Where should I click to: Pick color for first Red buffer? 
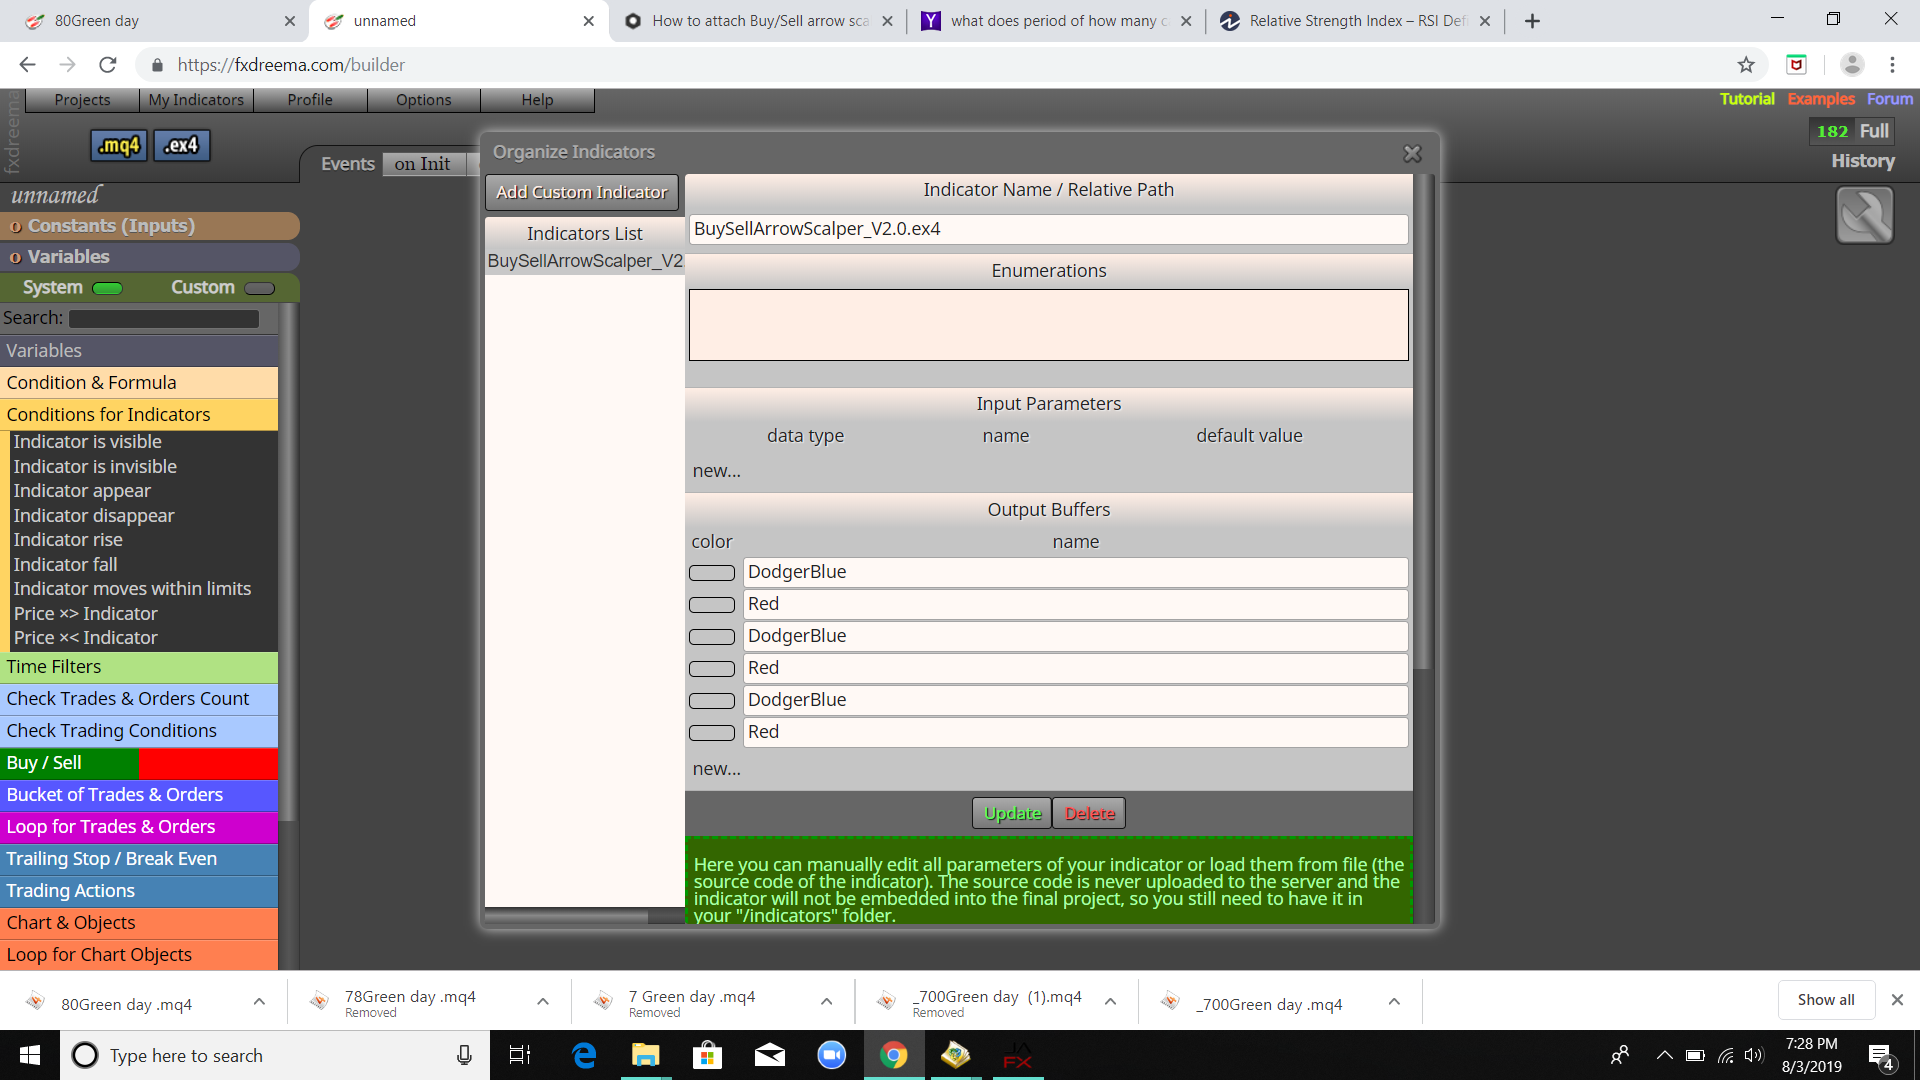coord(712,605)
